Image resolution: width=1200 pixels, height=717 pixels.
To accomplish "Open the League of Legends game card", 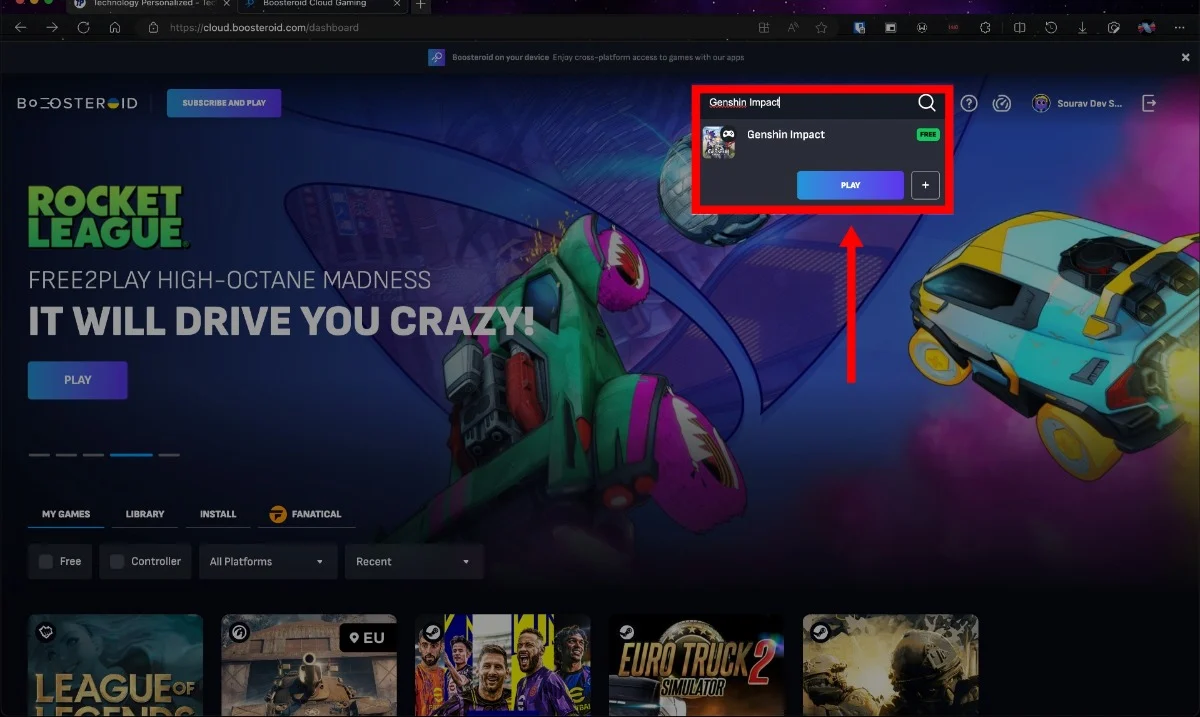I will [x=115, y=665].
